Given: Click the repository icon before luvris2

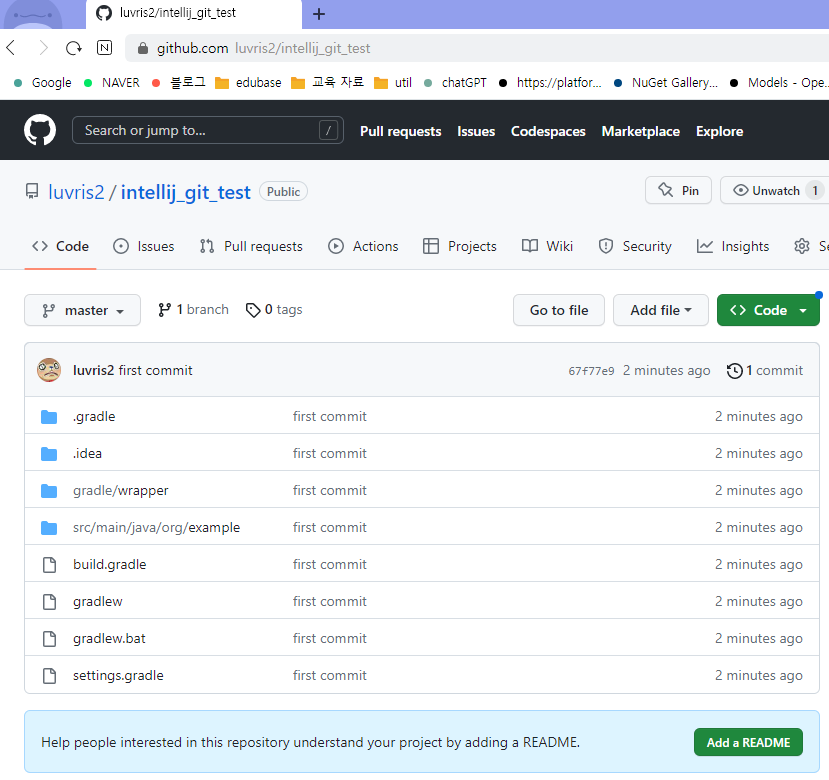Looking at the screenshot, I should click(32, 191).
